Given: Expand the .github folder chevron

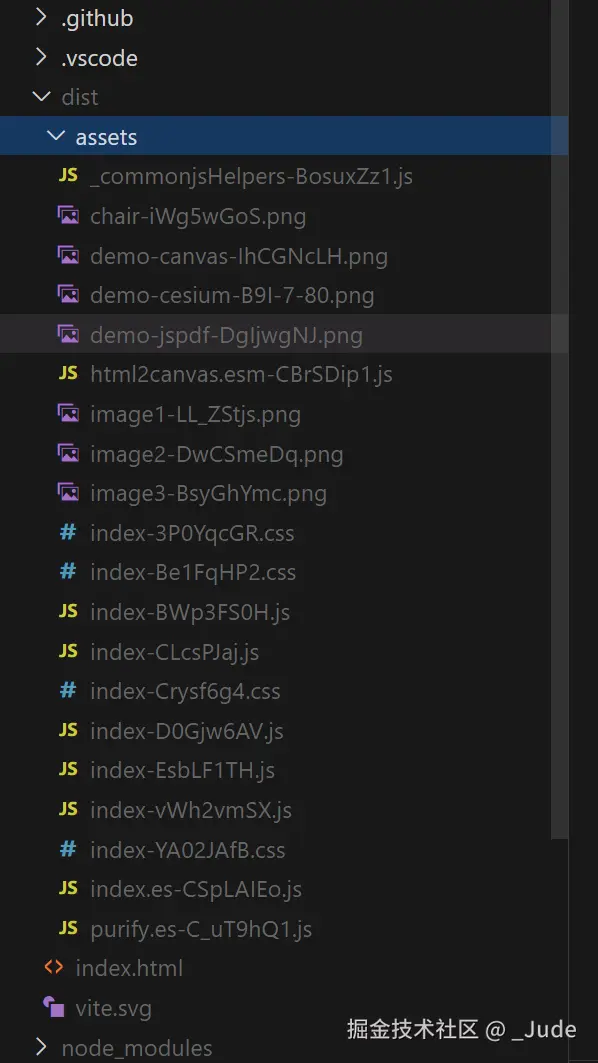Looking at the screenshot, I should click(41, 18).
